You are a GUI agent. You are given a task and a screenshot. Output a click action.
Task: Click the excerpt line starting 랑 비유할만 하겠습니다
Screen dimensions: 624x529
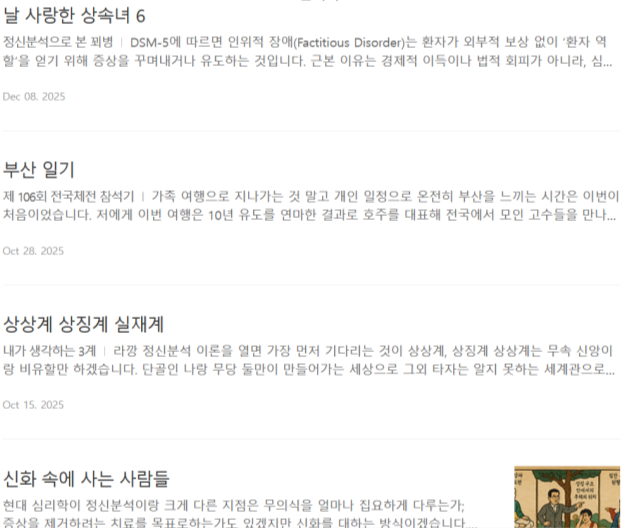pyautogui.click(x=309, y=369)
